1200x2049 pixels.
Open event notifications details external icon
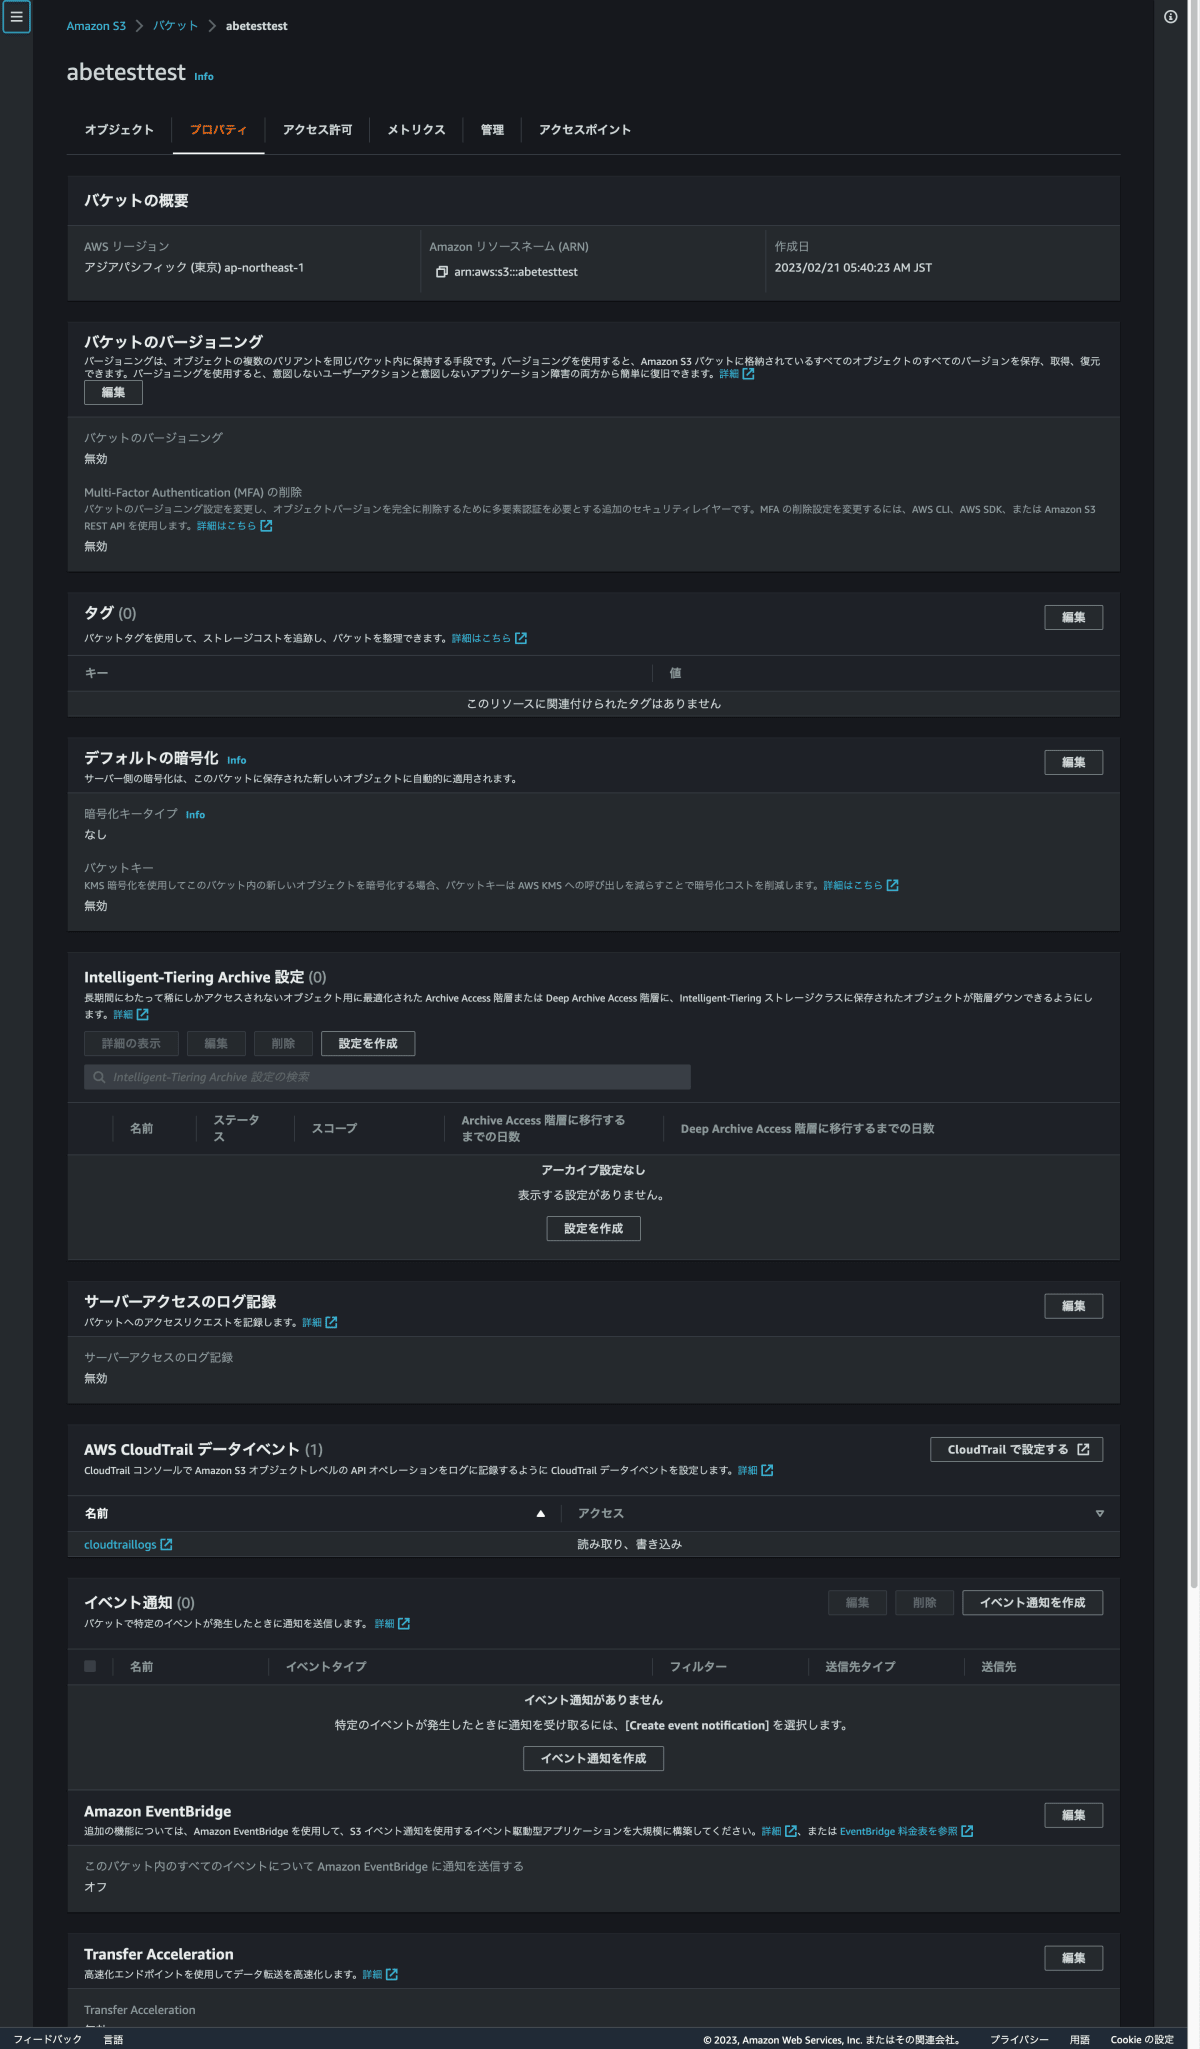point(404,1623)
